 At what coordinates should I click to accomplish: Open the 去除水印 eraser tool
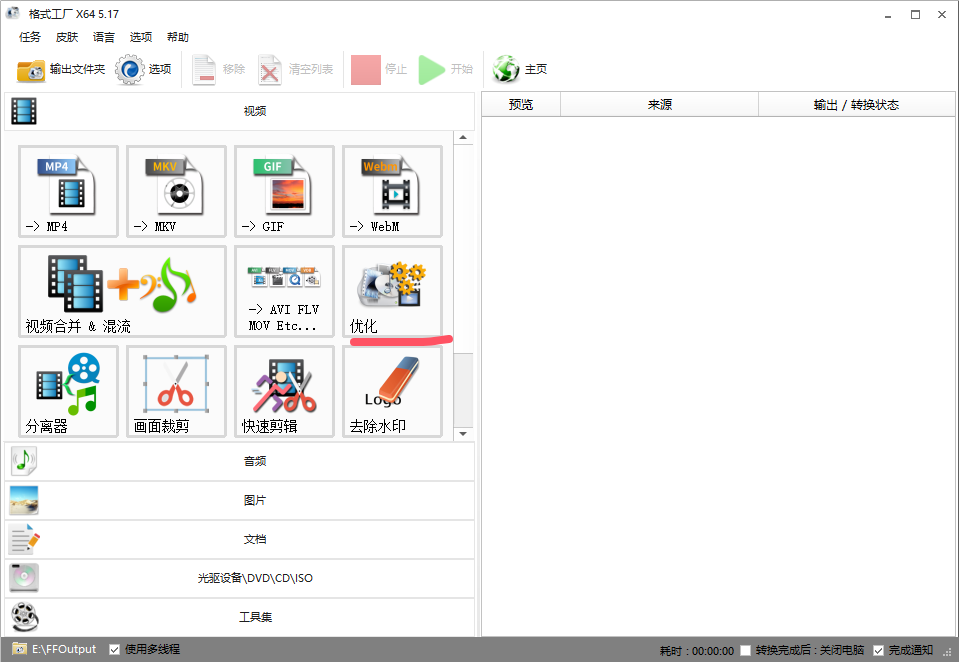coord(392,391)
